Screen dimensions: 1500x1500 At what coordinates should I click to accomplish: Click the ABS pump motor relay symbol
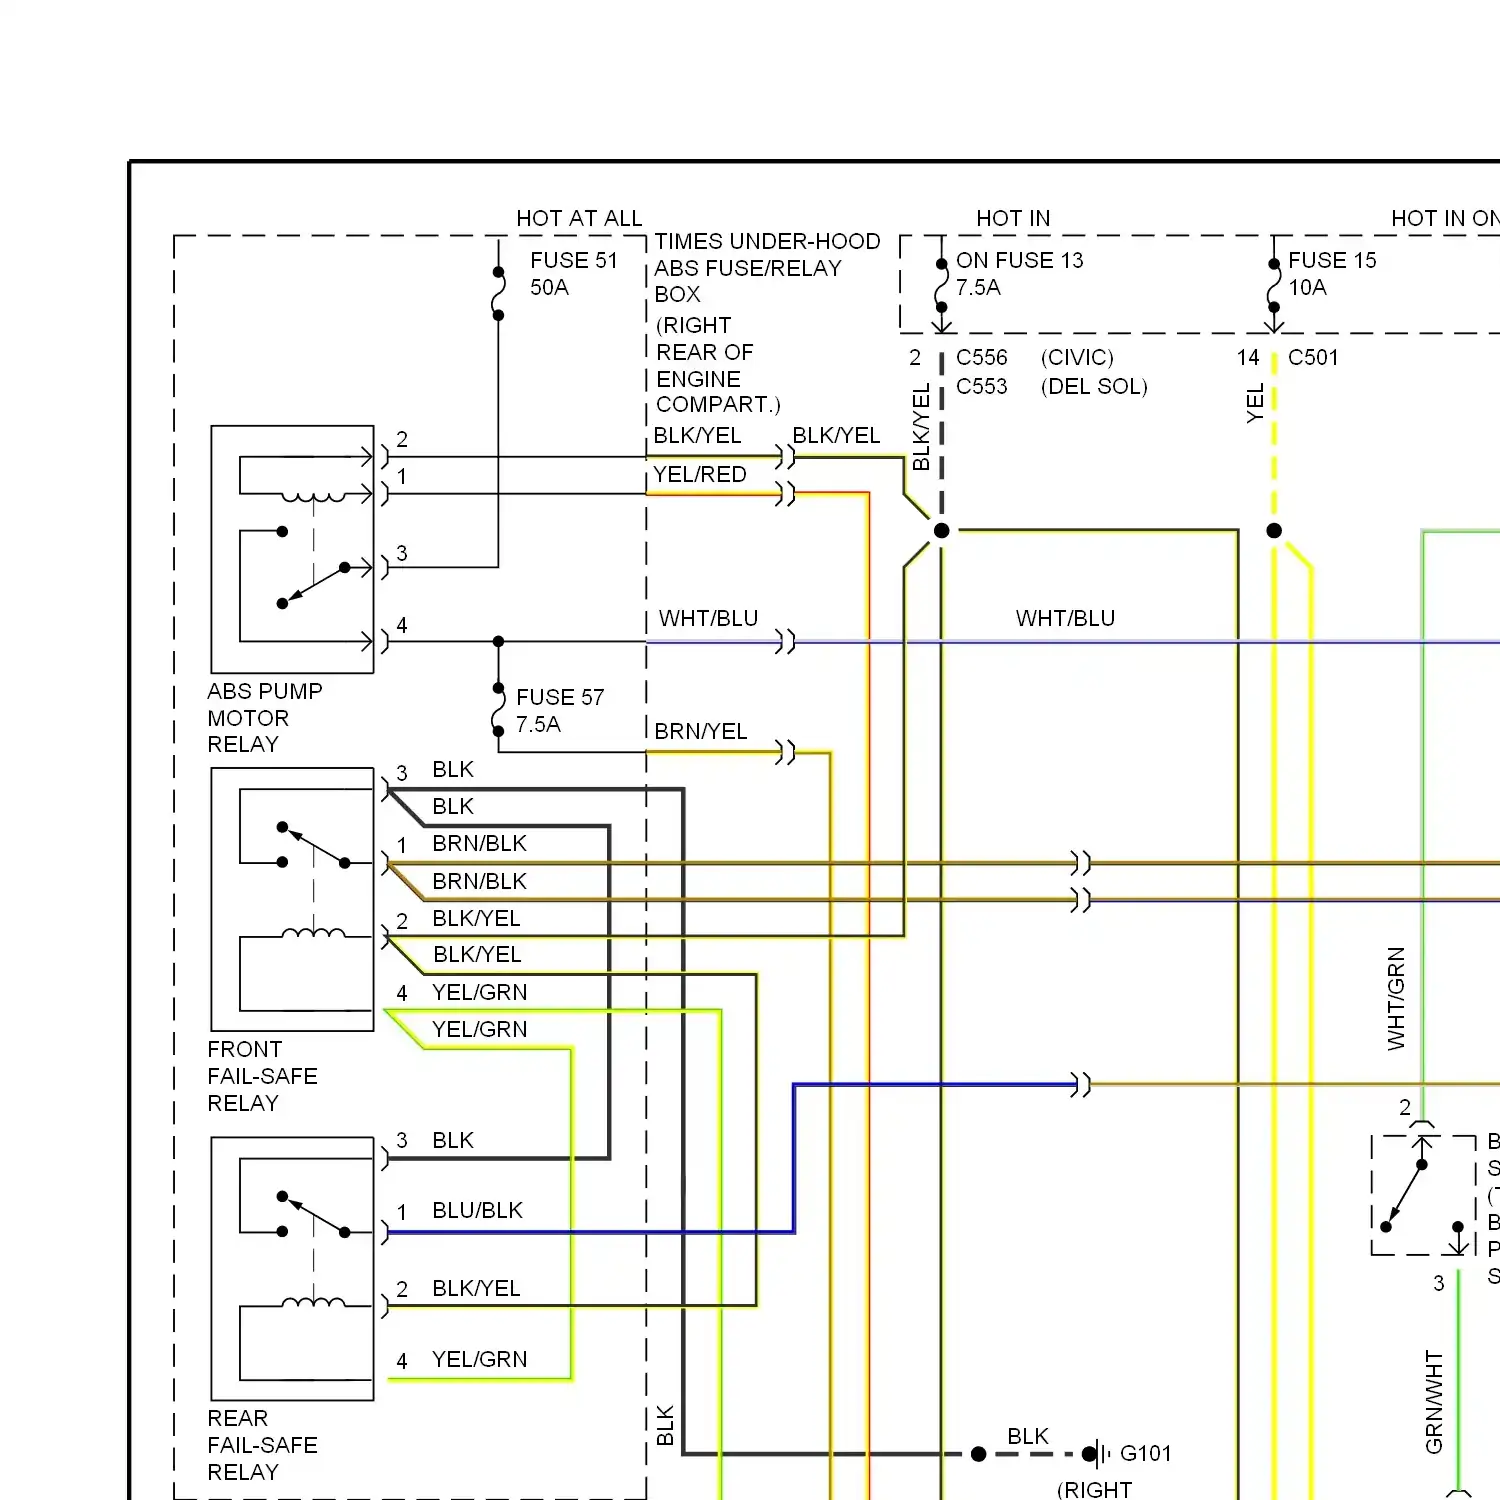(x=292, y=549)
